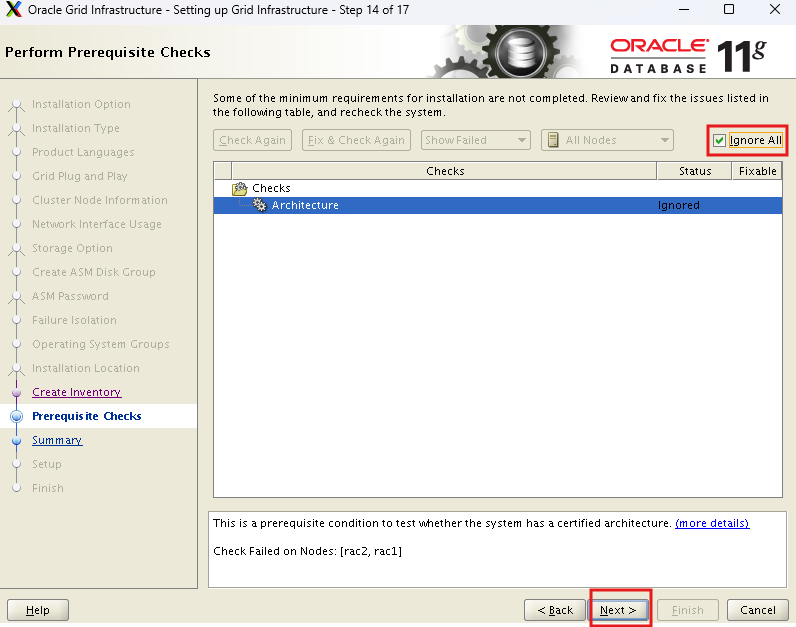Click the Cancel button
Viewport: 796px width, 627px height.
point(757,610)
